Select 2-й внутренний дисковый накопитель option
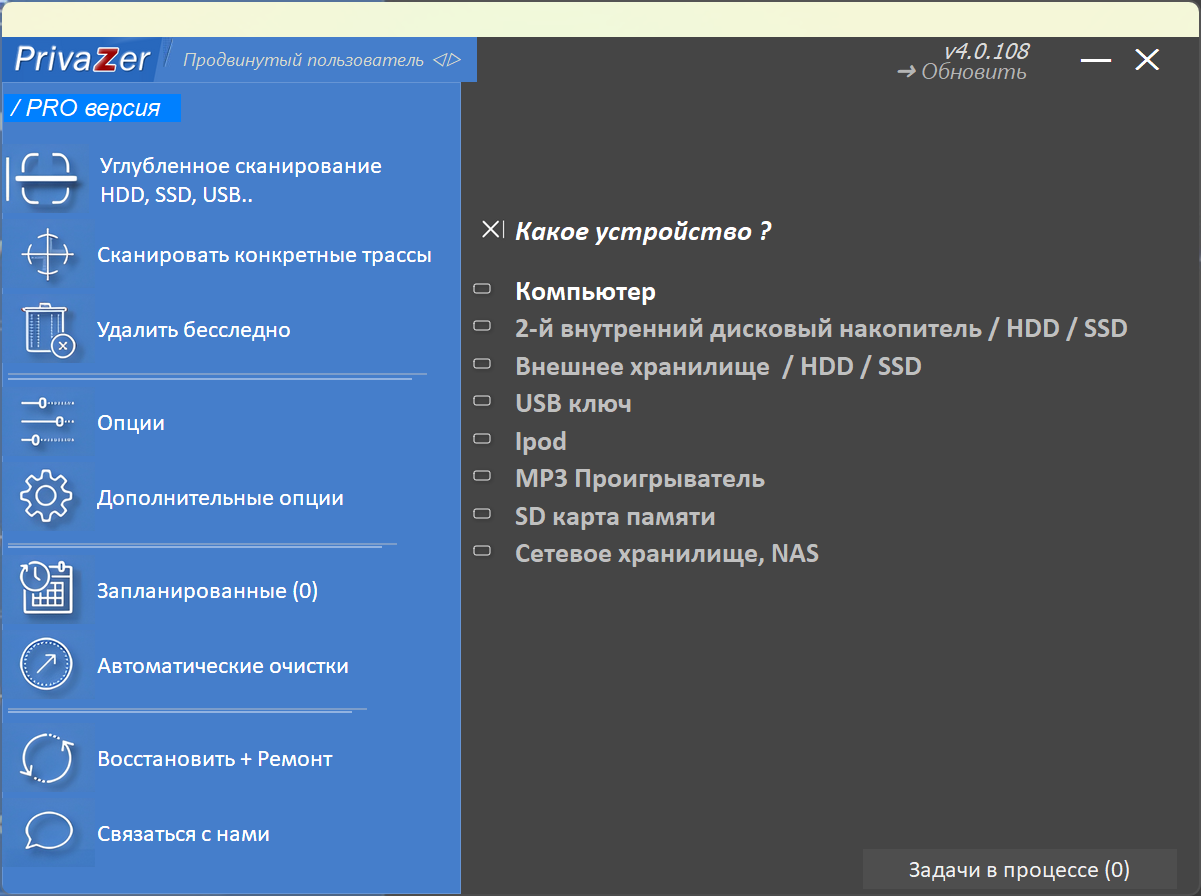 point(821,328)
